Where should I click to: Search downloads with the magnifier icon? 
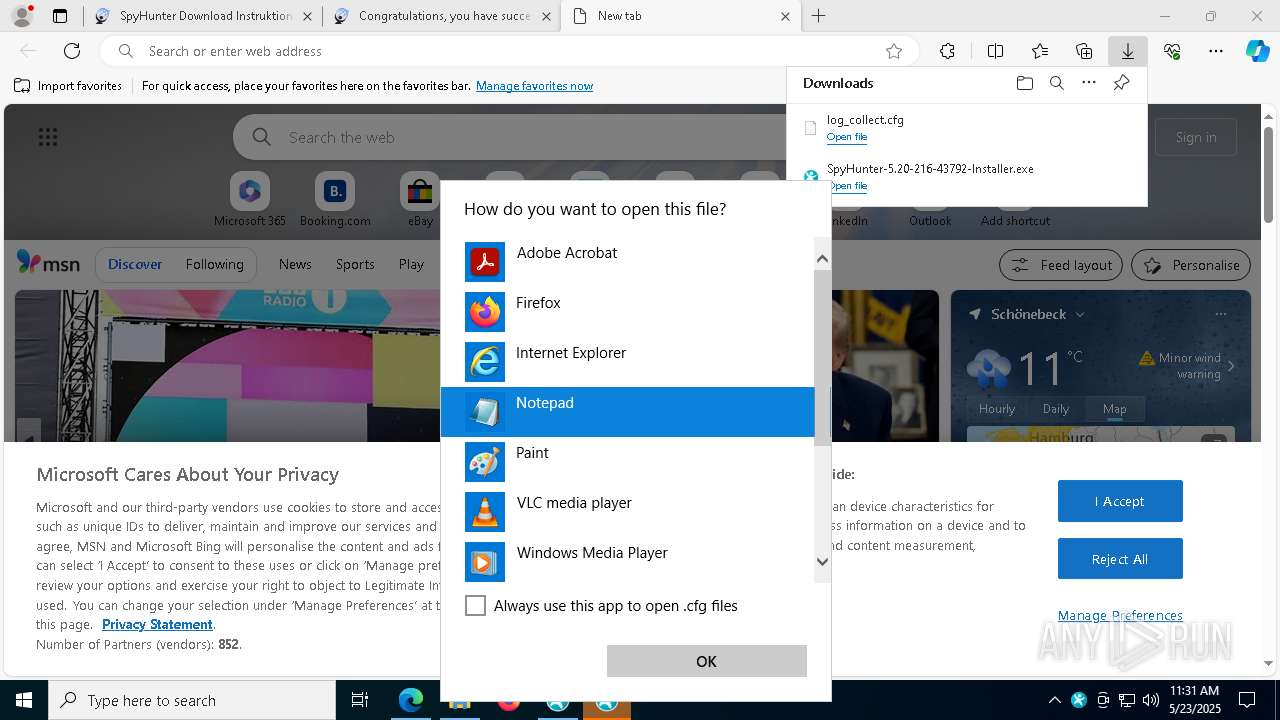coord(1056,83)
